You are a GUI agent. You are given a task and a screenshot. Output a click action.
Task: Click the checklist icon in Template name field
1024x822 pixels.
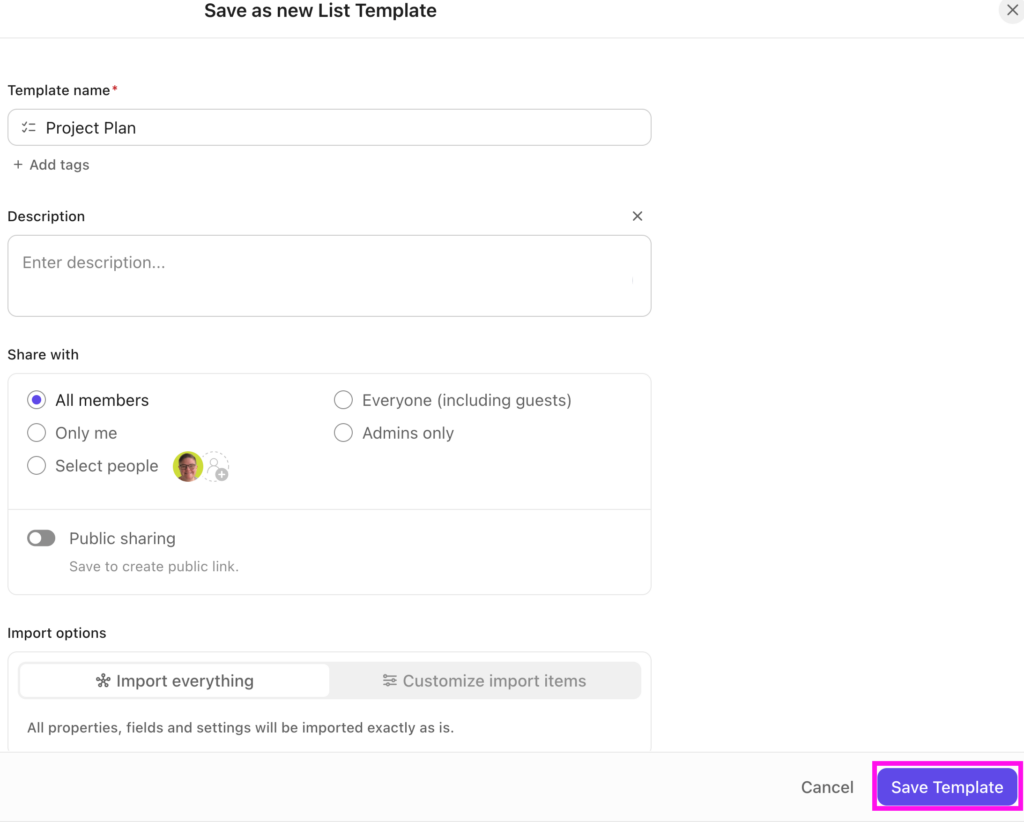tap(28, 128)
